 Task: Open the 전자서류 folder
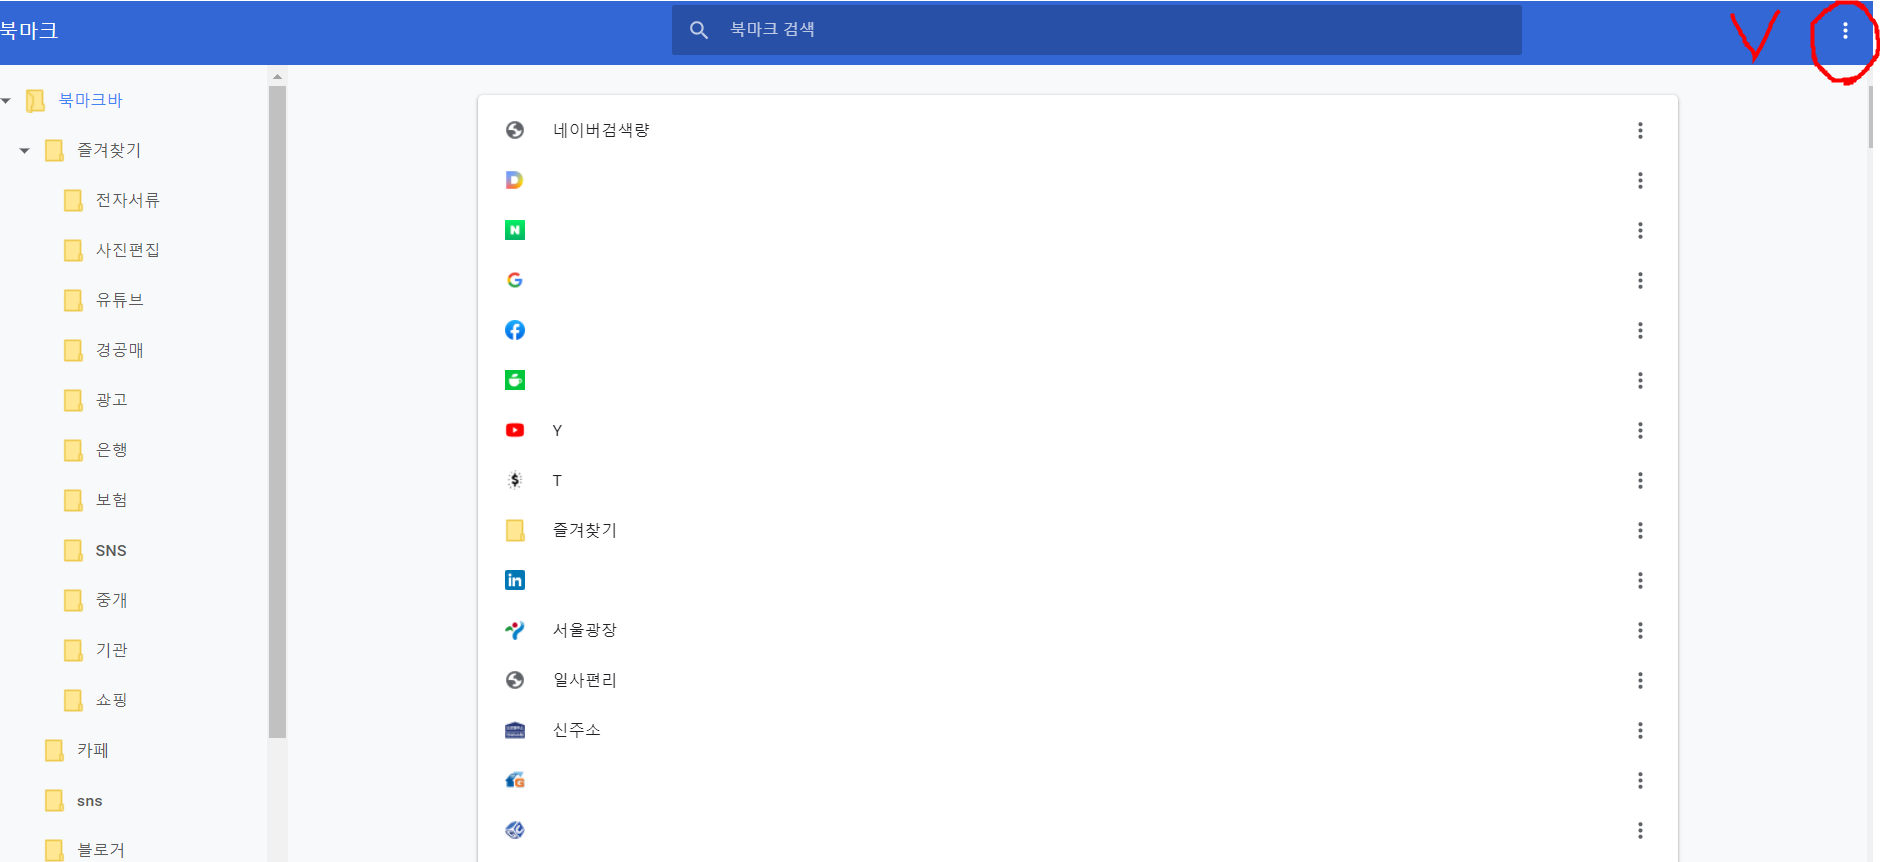coord(127,200)
